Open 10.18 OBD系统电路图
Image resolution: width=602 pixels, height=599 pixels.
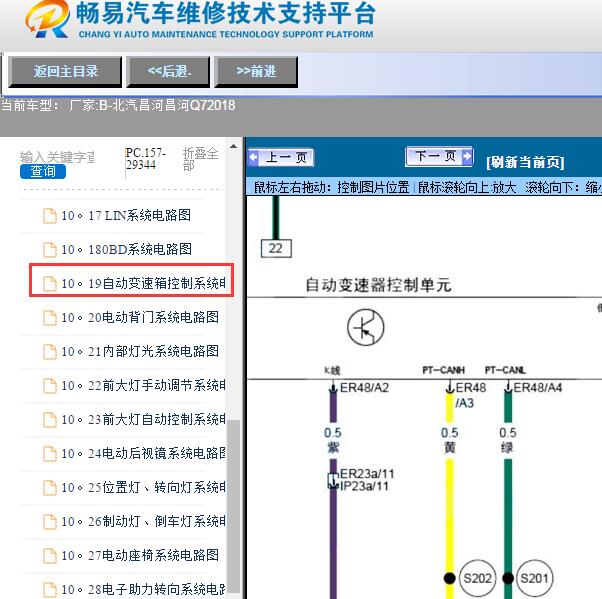[126, 250]
